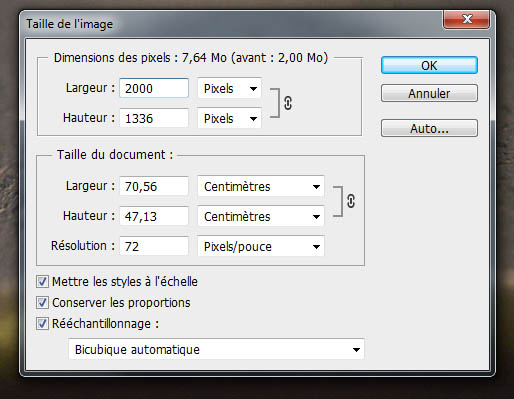Open Bicubique automatique resampling dropdown
514x399 pixels.
(216, 349)
